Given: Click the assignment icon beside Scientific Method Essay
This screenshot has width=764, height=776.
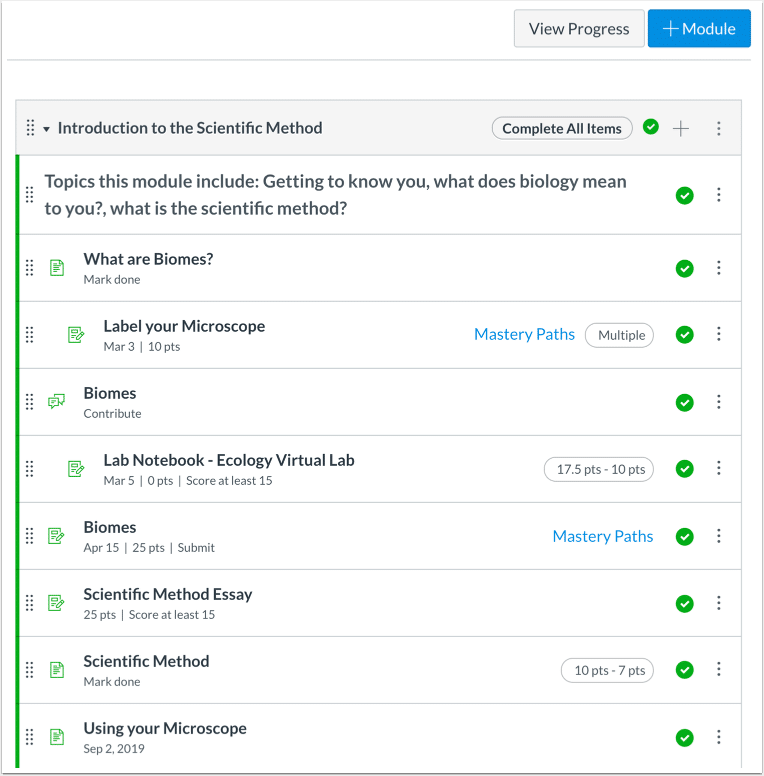Looking at the screenshot, I should [x=57, y=603].
